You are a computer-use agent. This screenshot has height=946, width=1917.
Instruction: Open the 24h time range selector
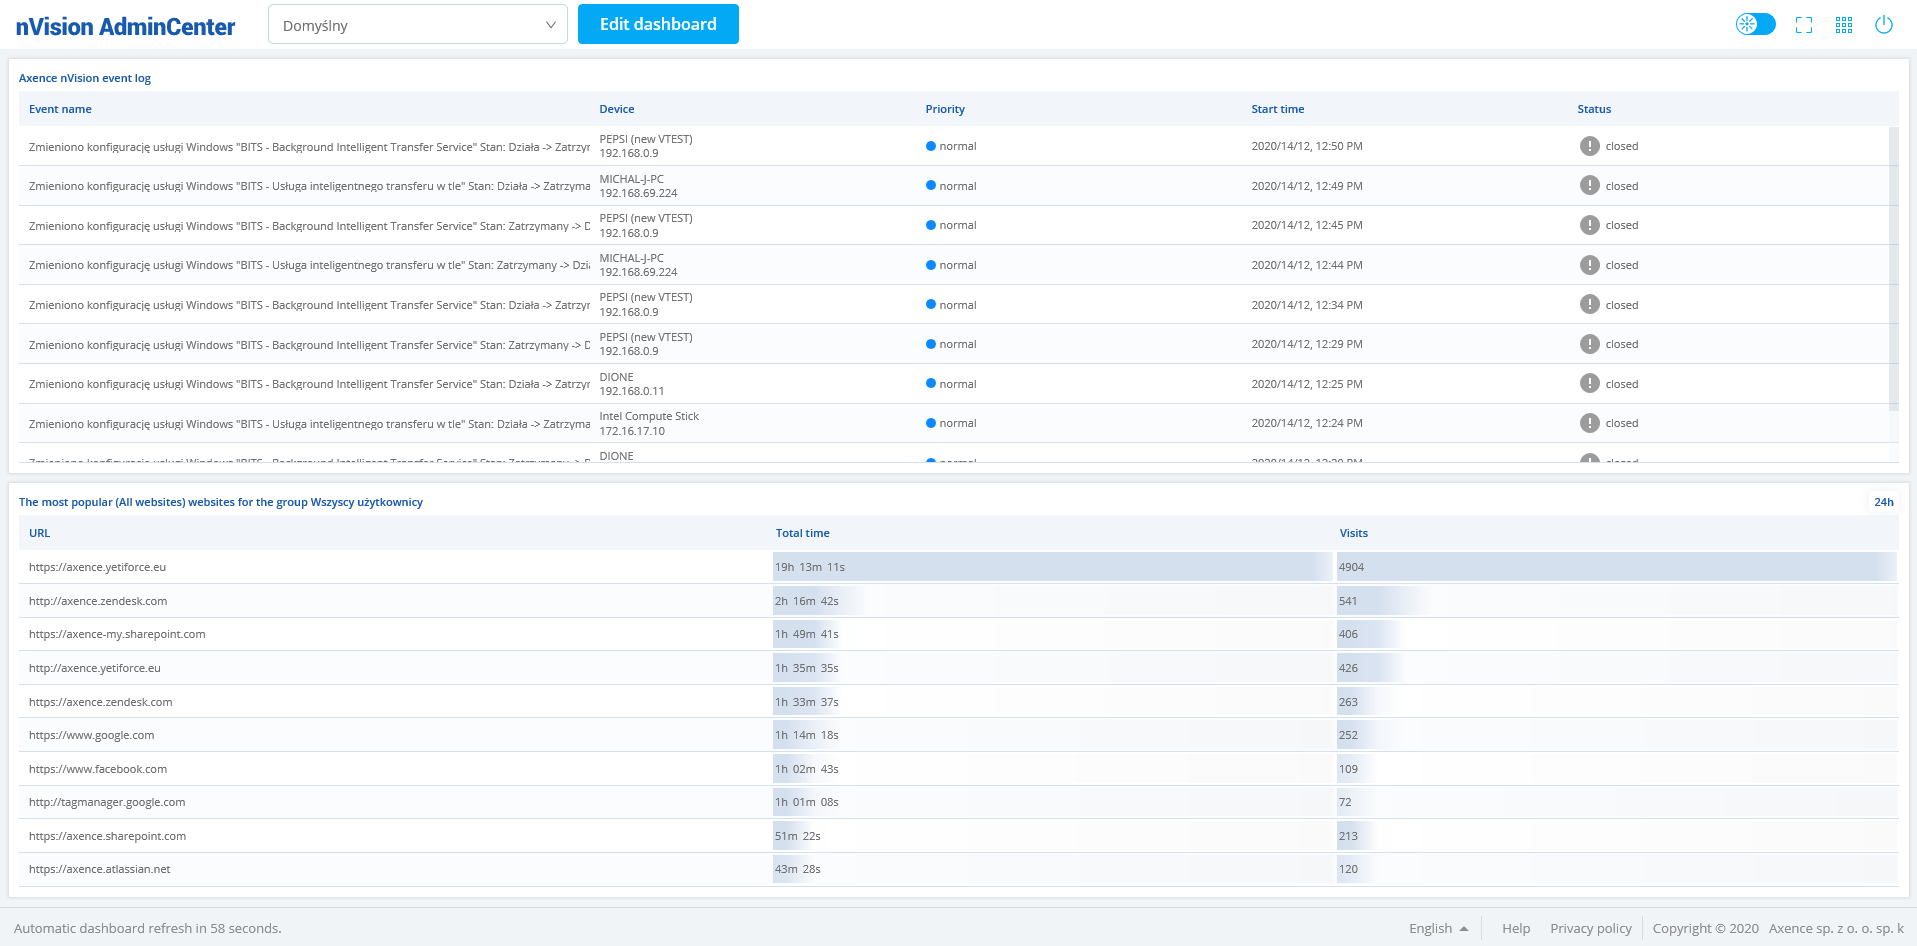point(1883,502)
